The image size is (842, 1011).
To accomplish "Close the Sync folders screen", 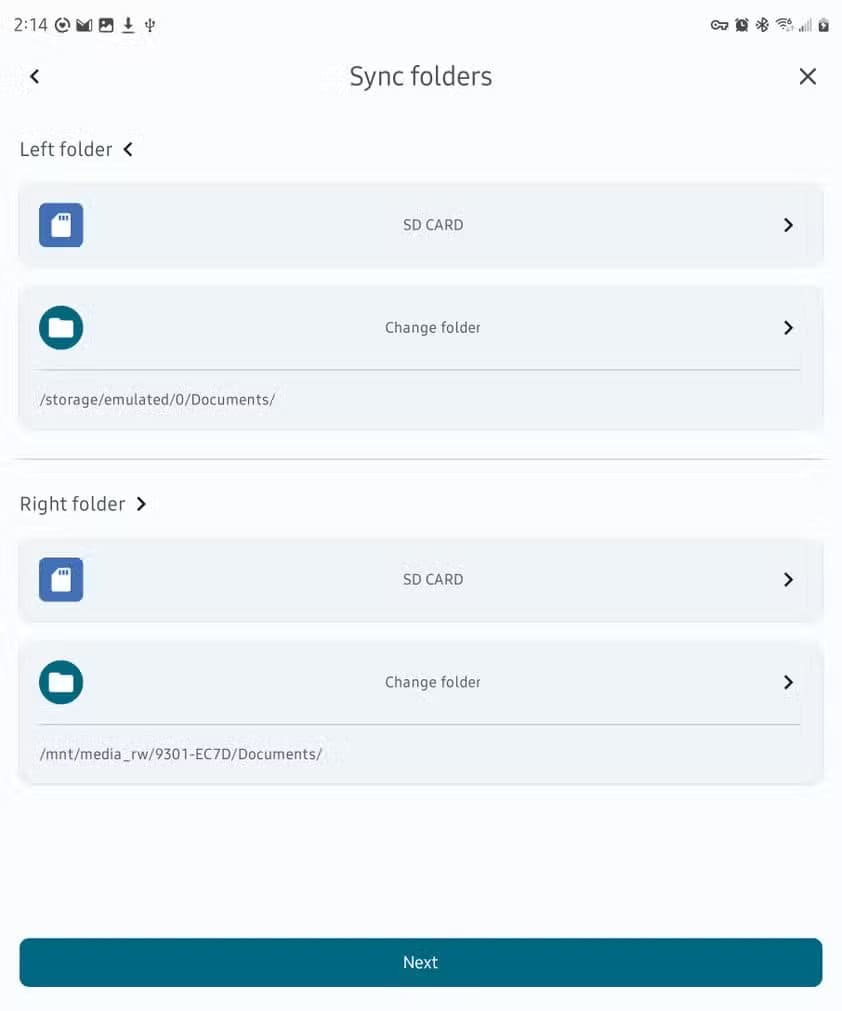I will [x=808, y=76].
